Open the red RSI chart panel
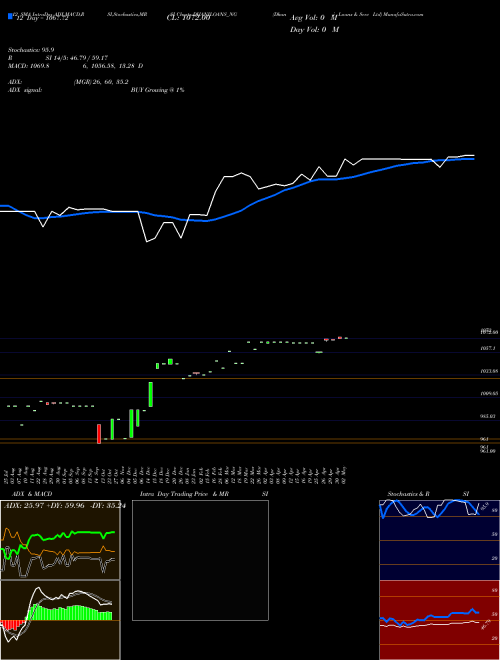Screen dimensions: 500x660 pyautogui.click(x=439, y=620)
